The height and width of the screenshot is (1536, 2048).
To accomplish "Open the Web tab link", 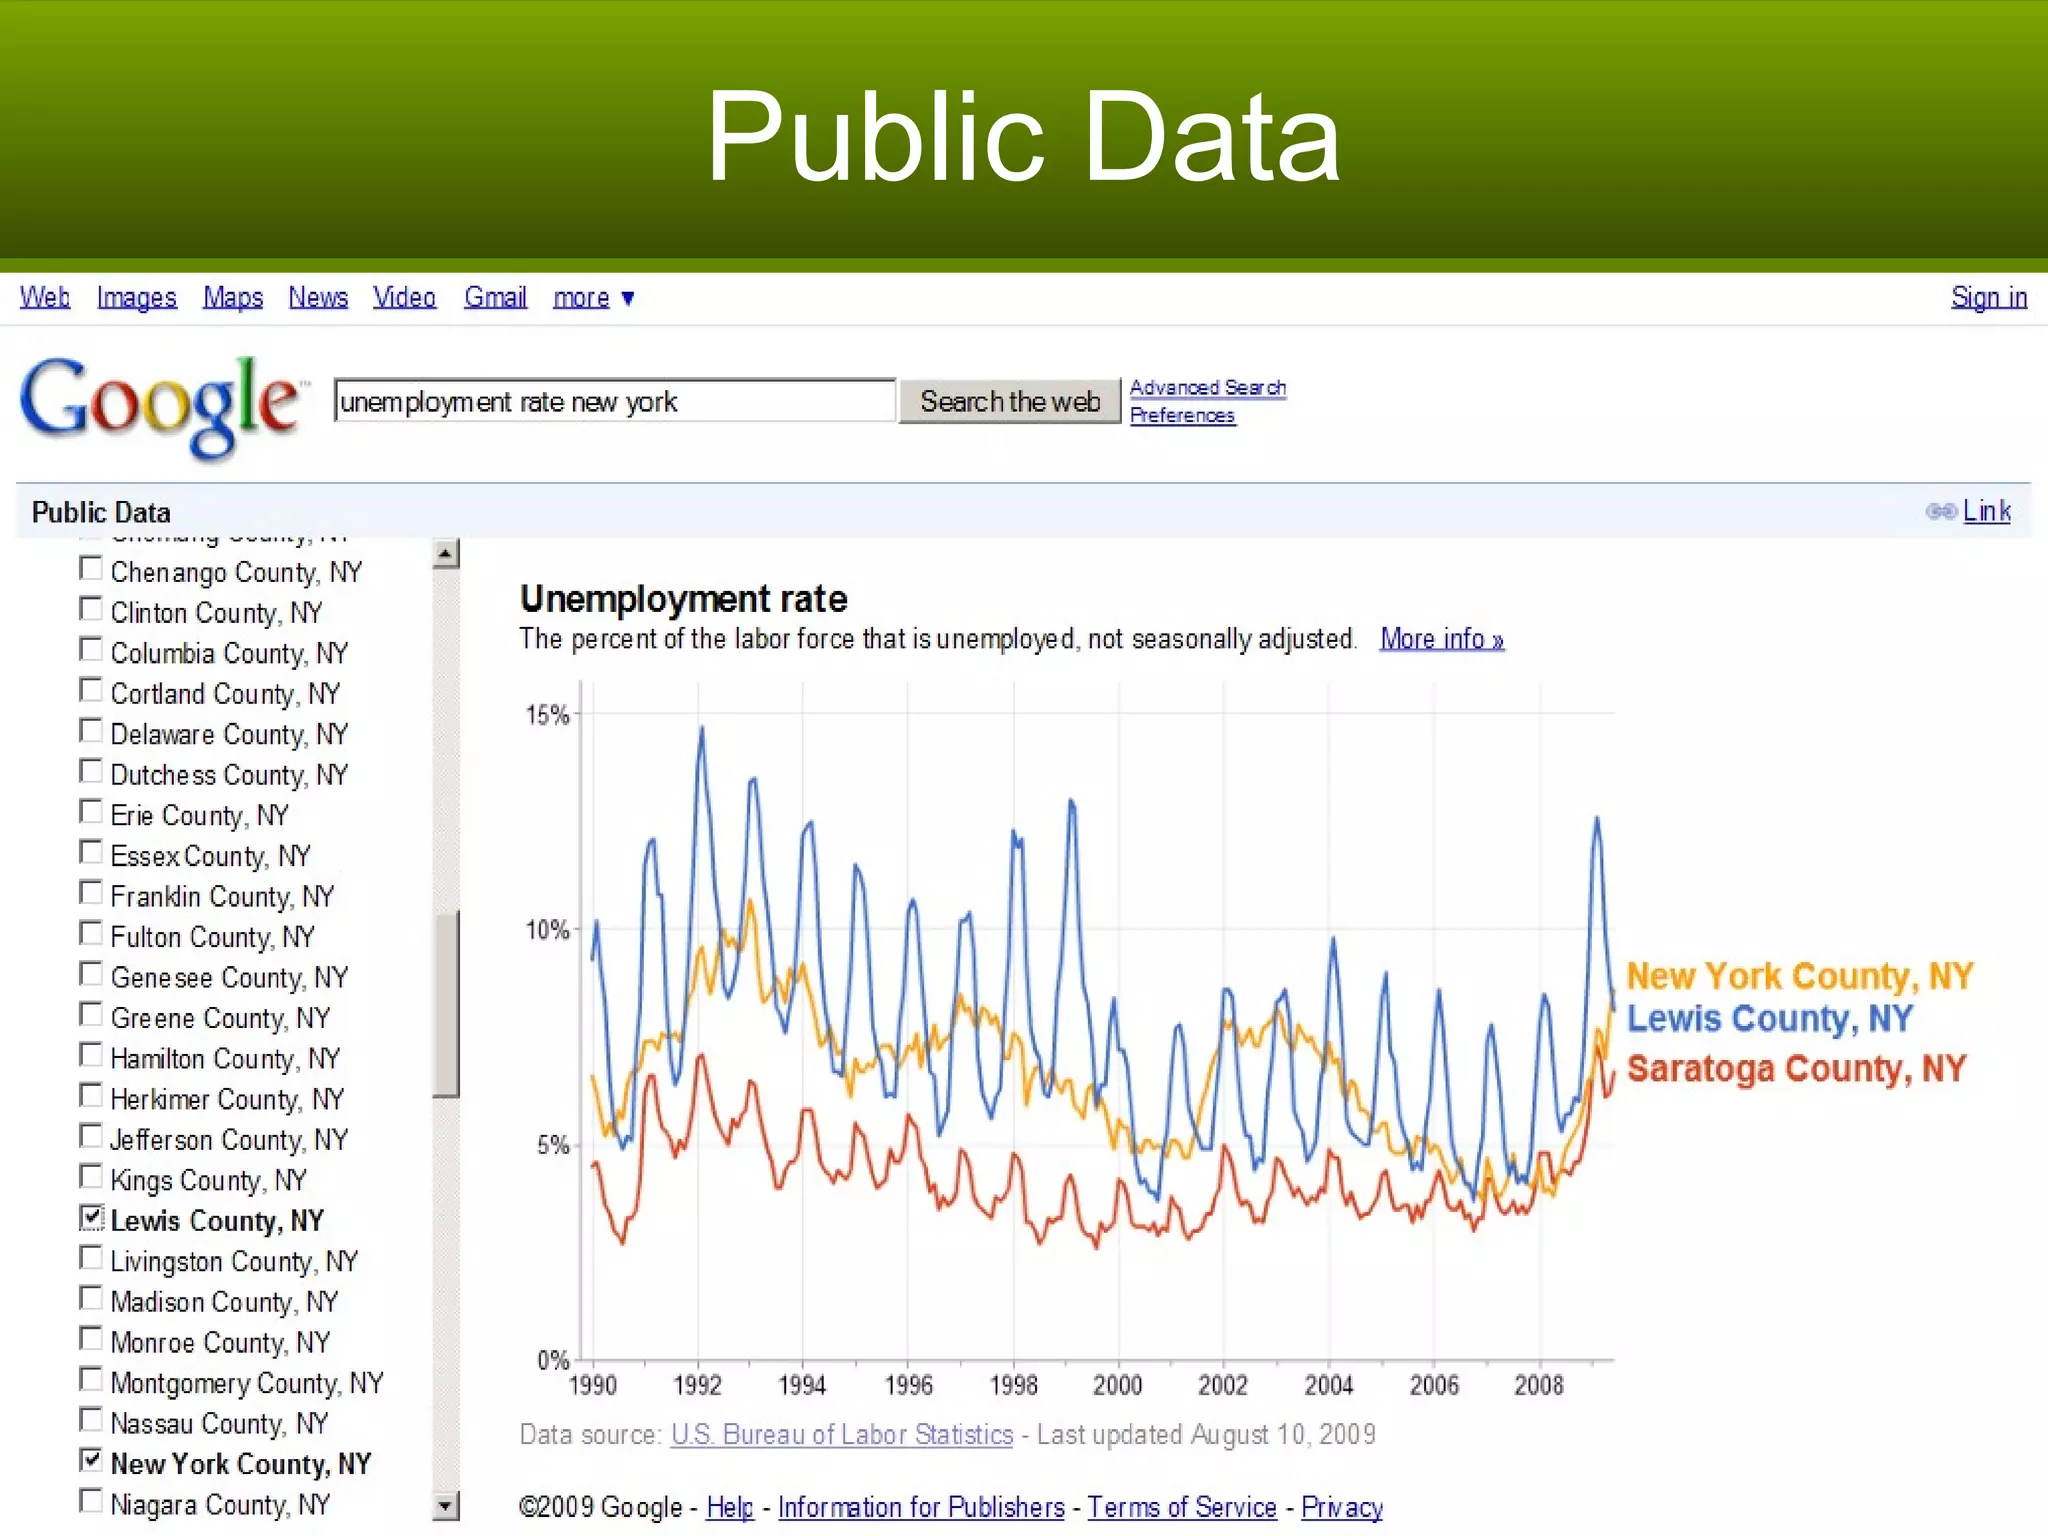I will tap(45, 298).
